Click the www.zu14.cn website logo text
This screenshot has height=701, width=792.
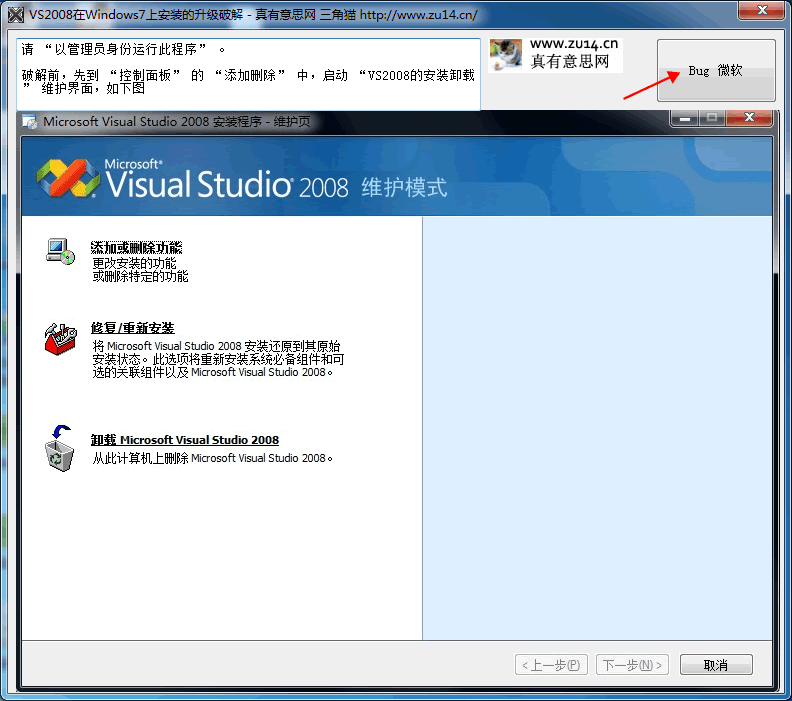tap(573, 53)
